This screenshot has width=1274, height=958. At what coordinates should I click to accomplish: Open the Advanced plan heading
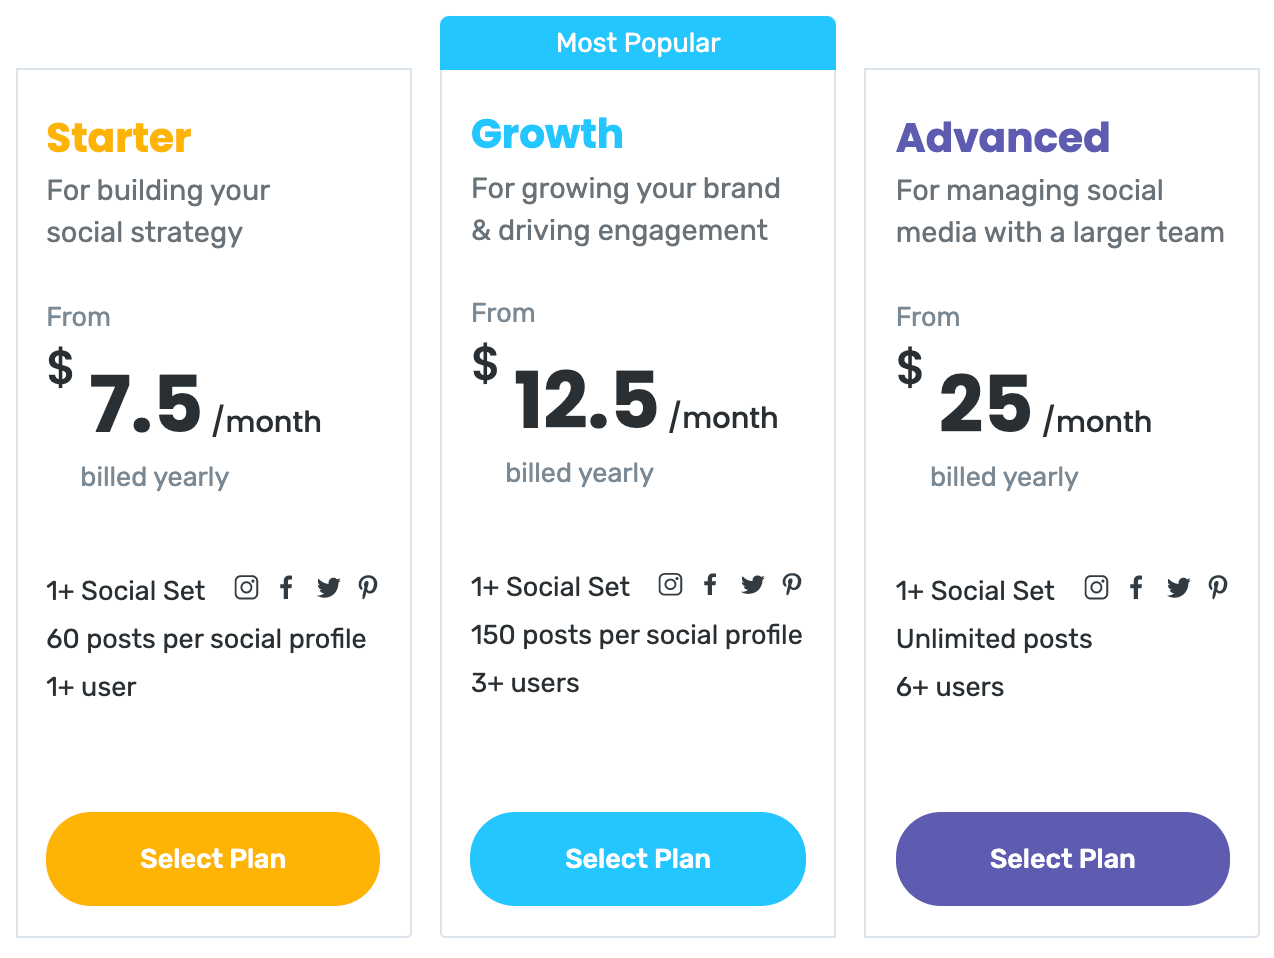[1003, 139]
